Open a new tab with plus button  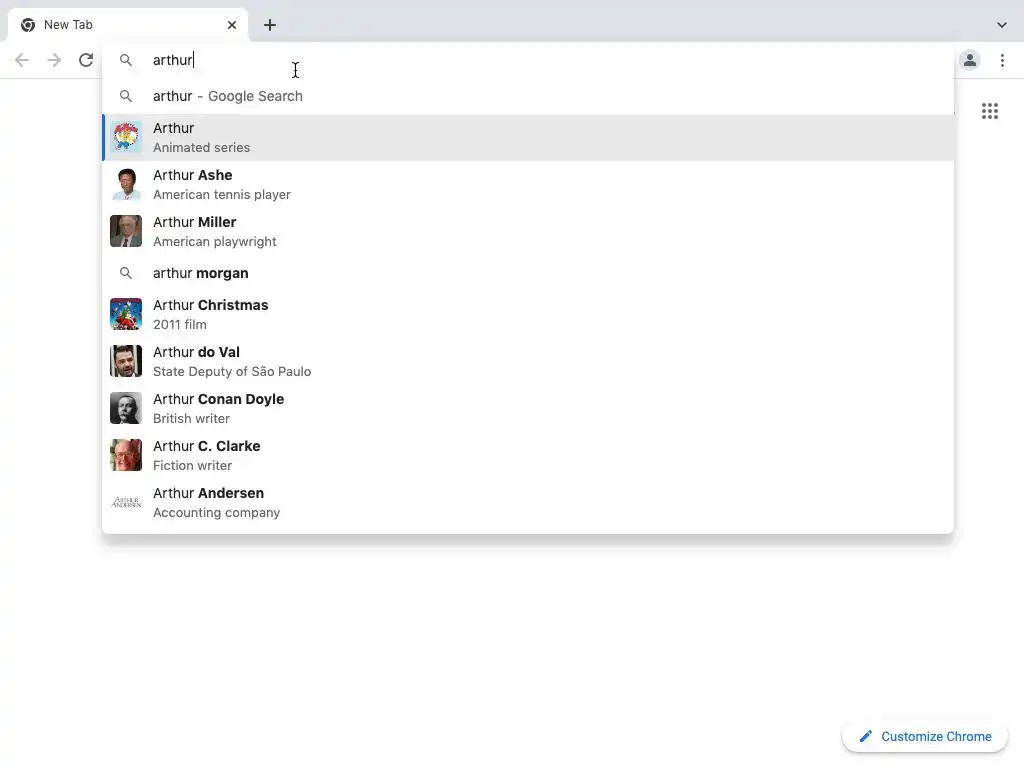coord(270,25)
